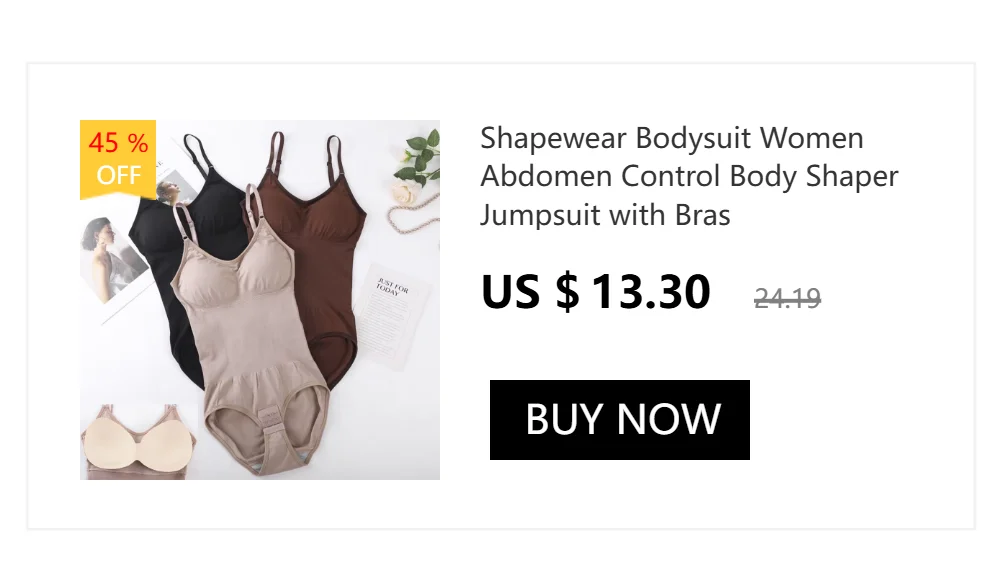This screenshot has height=580, width=1002.
Task: Select the US $13.30 sale price
Action: (x=595, y=291)
